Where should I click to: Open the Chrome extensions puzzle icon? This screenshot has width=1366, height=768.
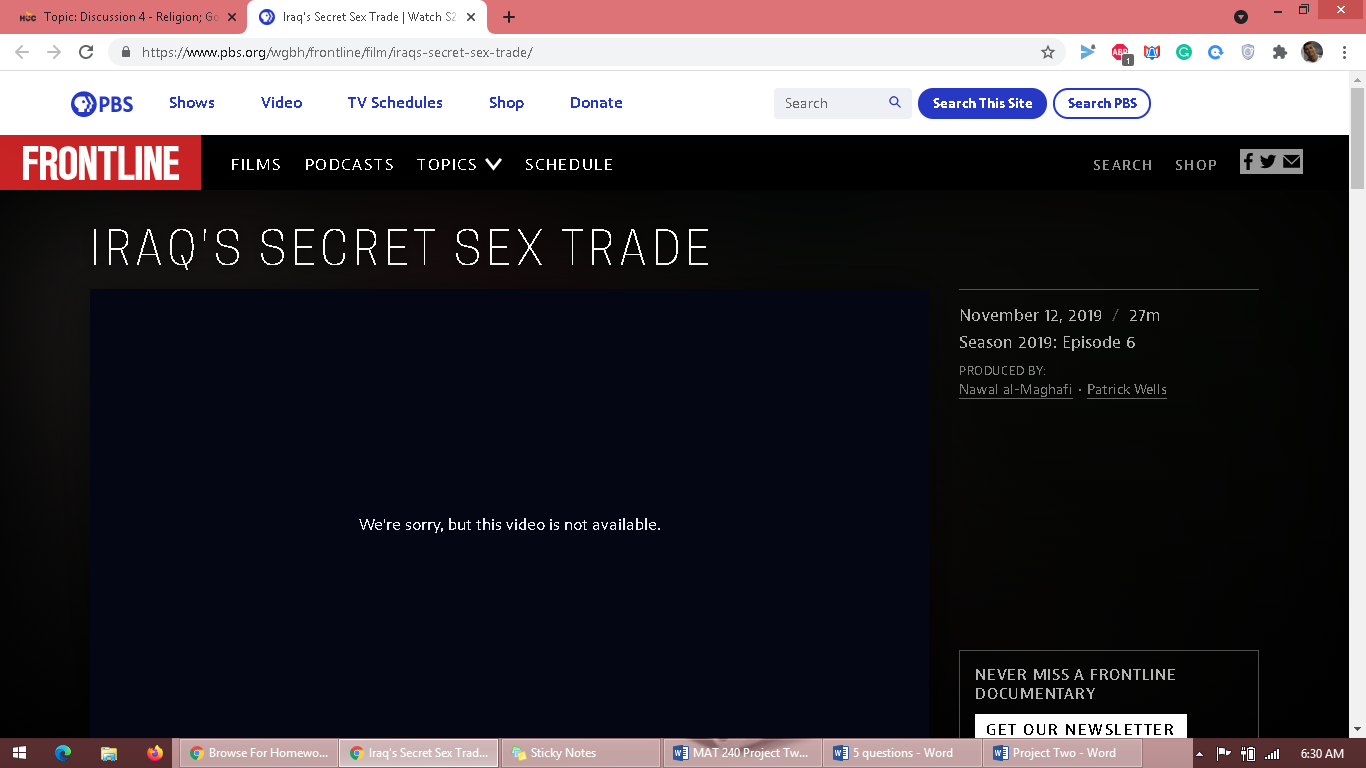click(x=1279, y=52)
